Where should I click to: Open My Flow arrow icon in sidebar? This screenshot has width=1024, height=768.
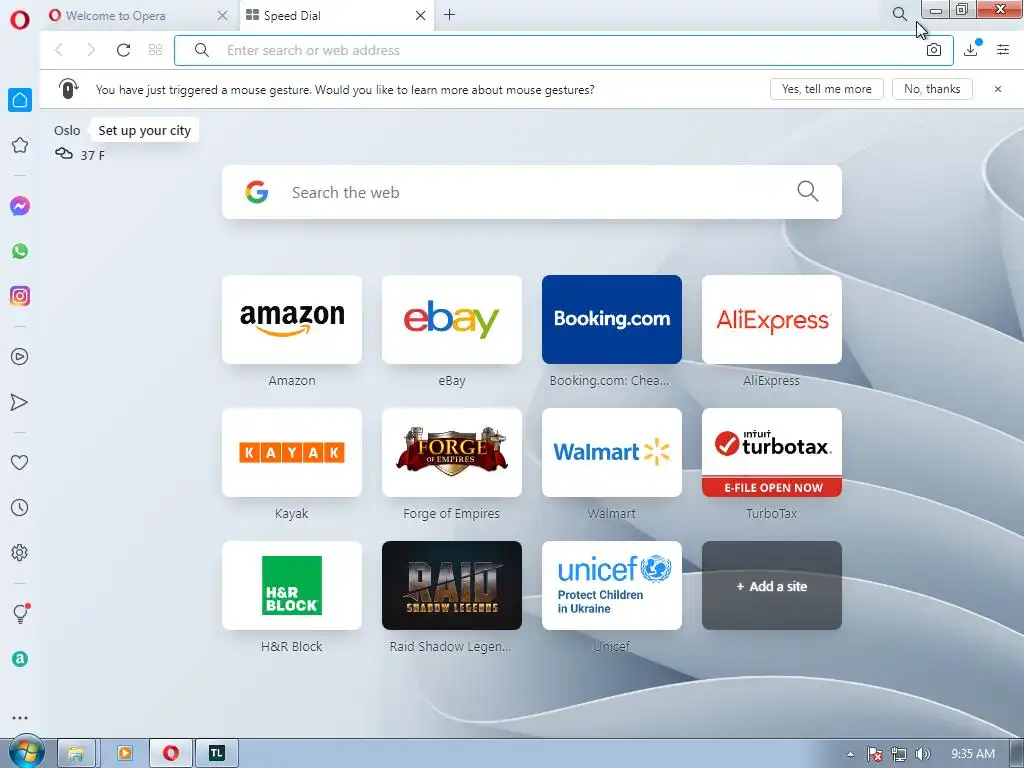(20, 402)
